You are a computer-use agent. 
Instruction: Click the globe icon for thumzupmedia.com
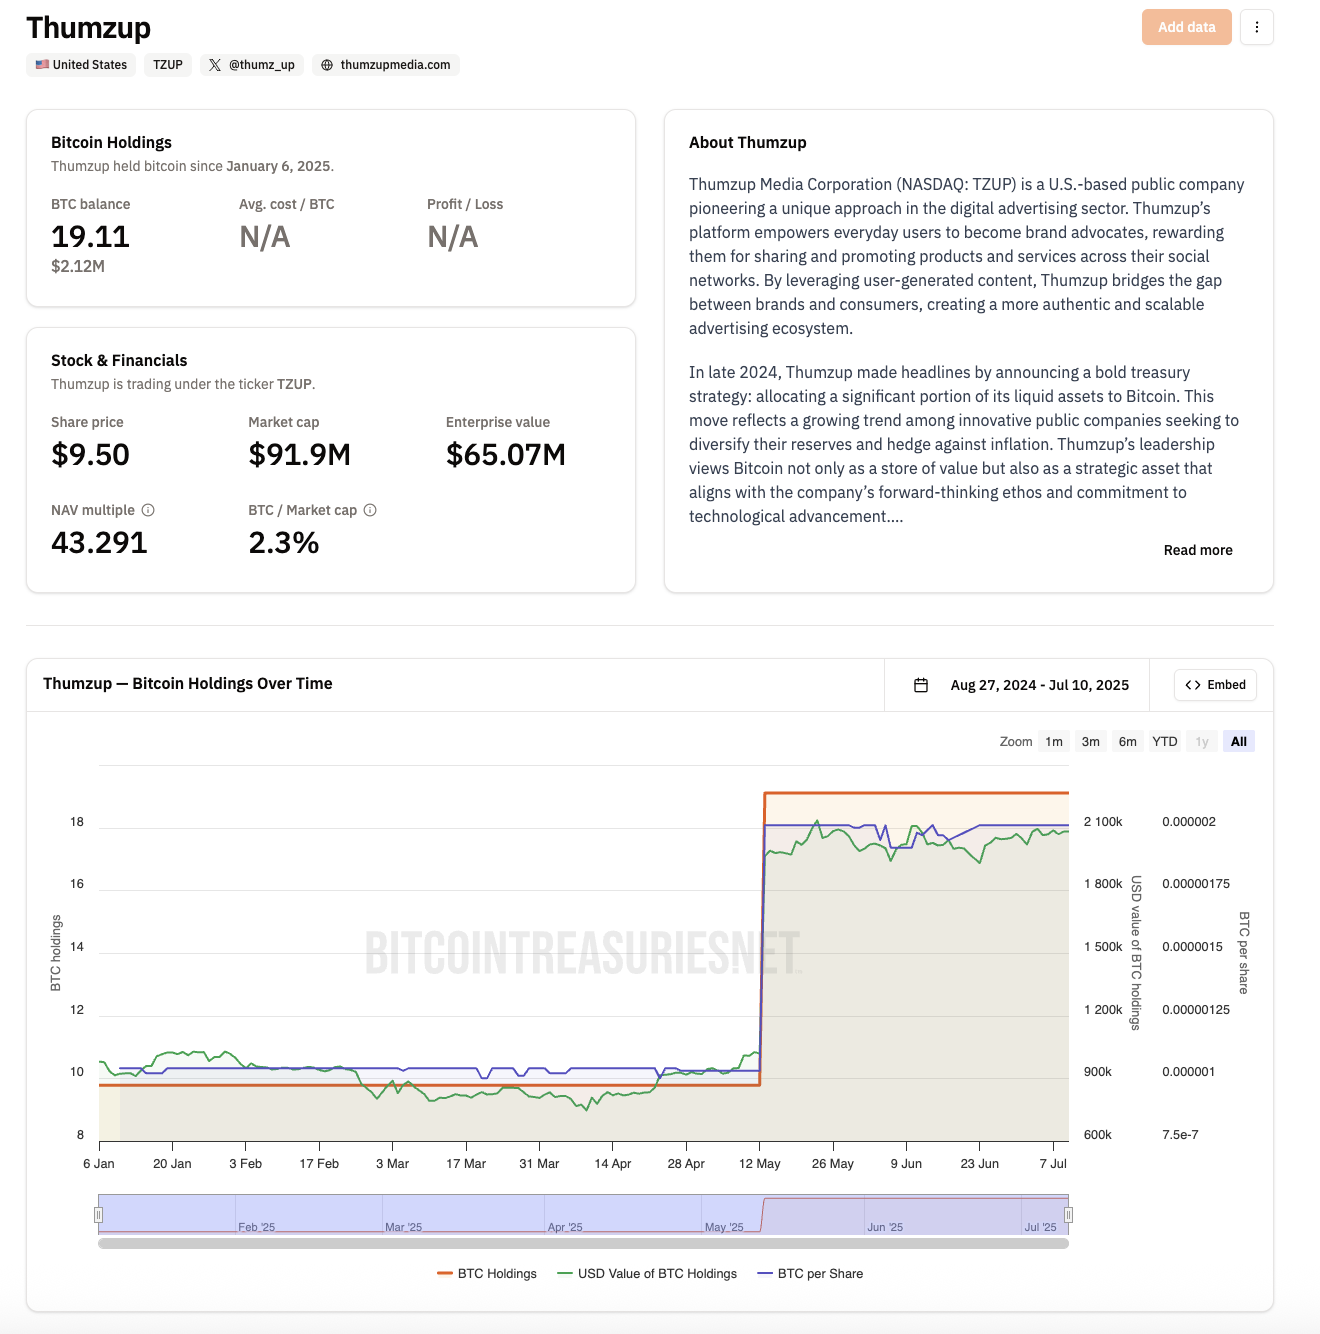pyautogui.click(x=327, y=65)
